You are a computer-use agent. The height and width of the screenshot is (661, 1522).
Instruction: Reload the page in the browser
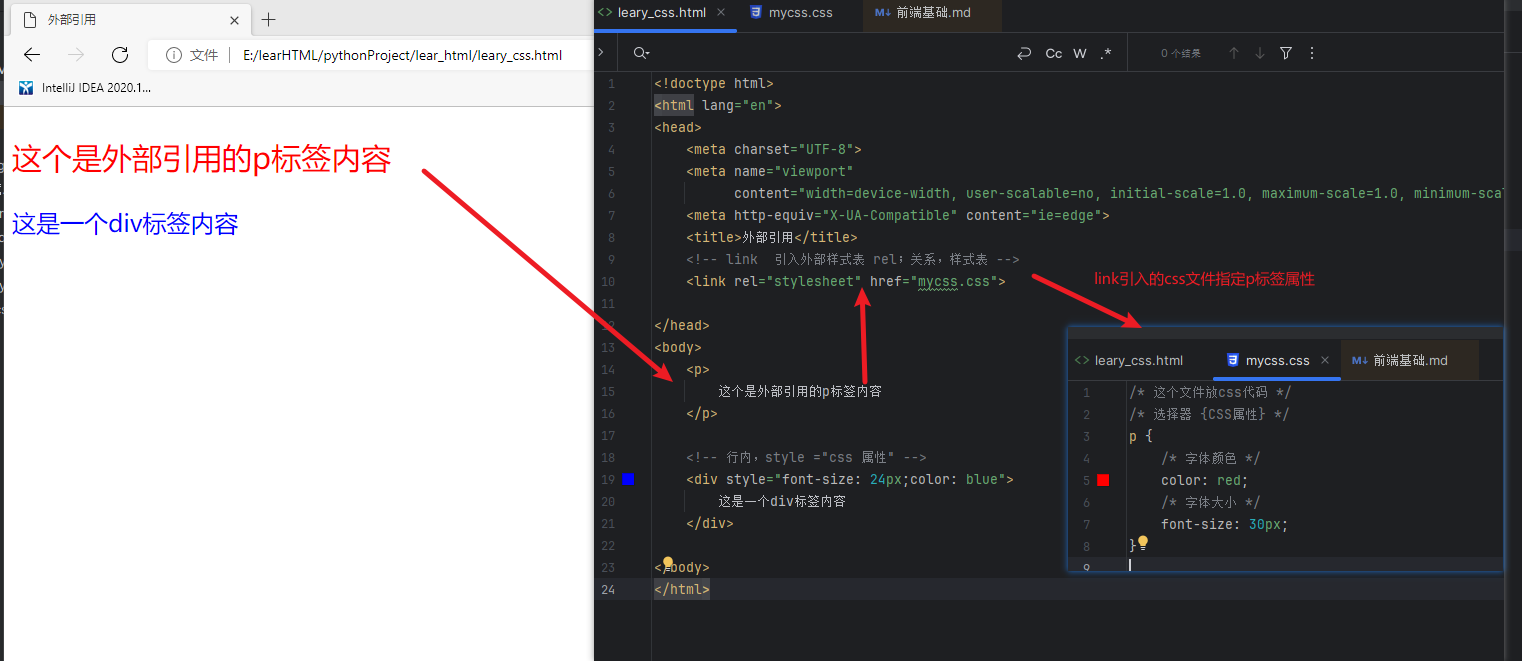pyautogui.click(x=120, y=55)
